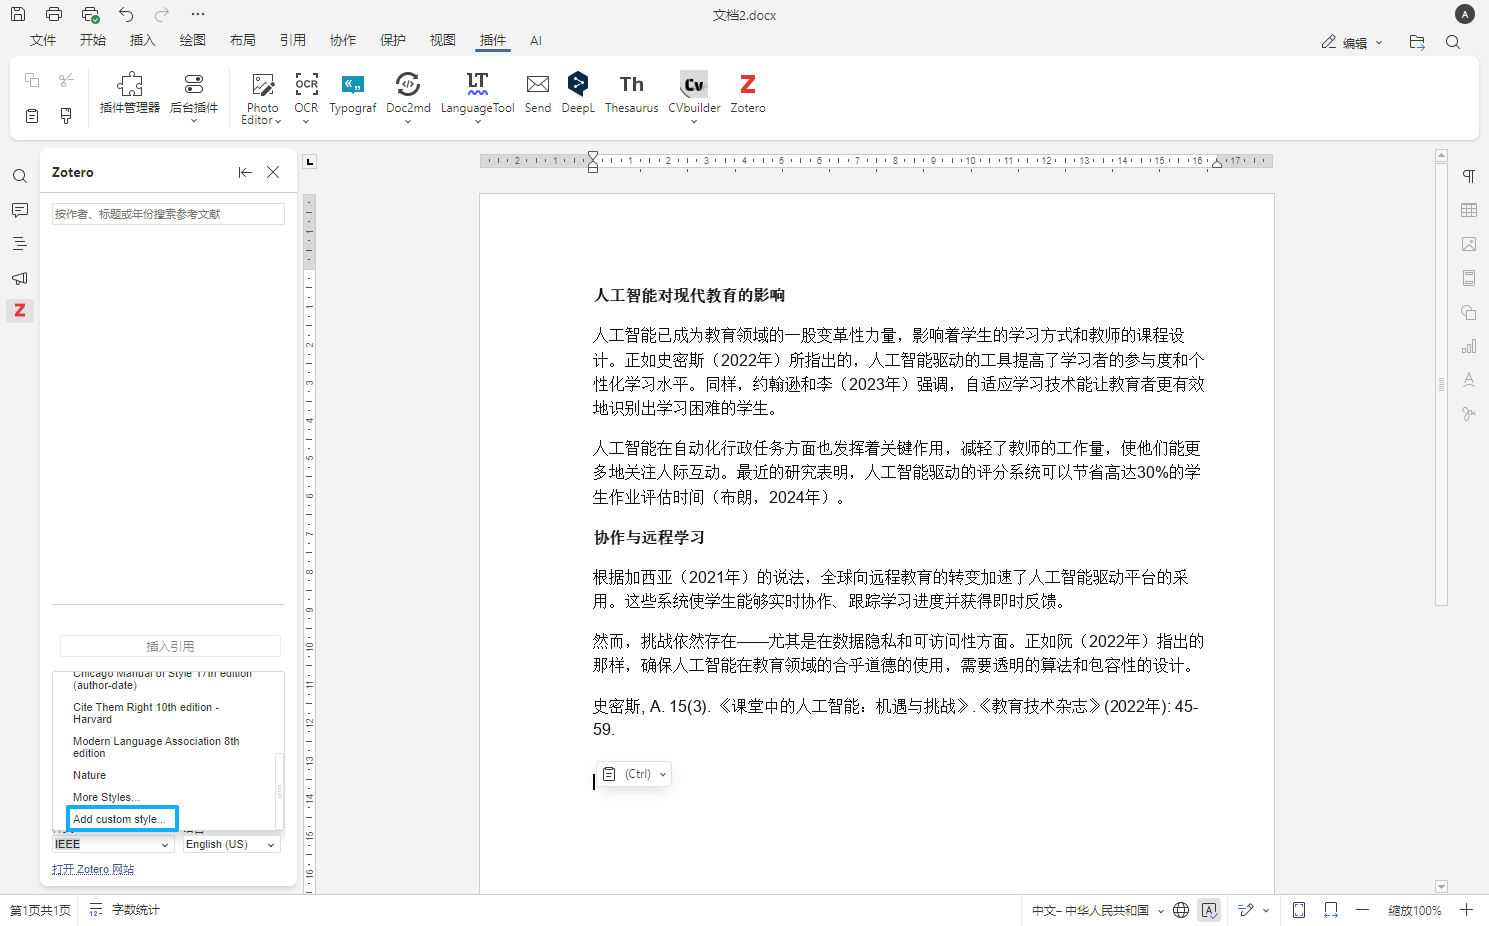
Task: Open the English (US) language dropdown
Action: click(230, 843)
